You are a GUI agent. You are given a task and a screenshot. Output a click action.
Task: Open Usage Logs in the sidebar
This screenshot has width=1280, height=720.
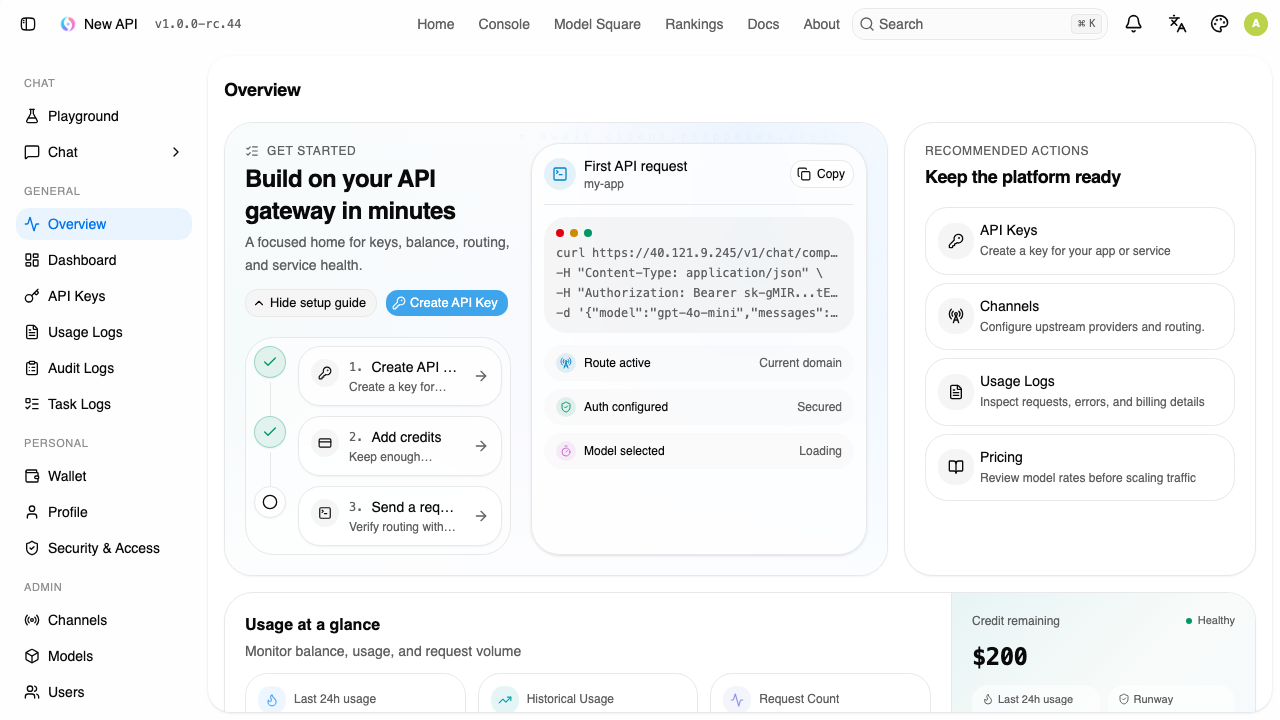point(104,332)
